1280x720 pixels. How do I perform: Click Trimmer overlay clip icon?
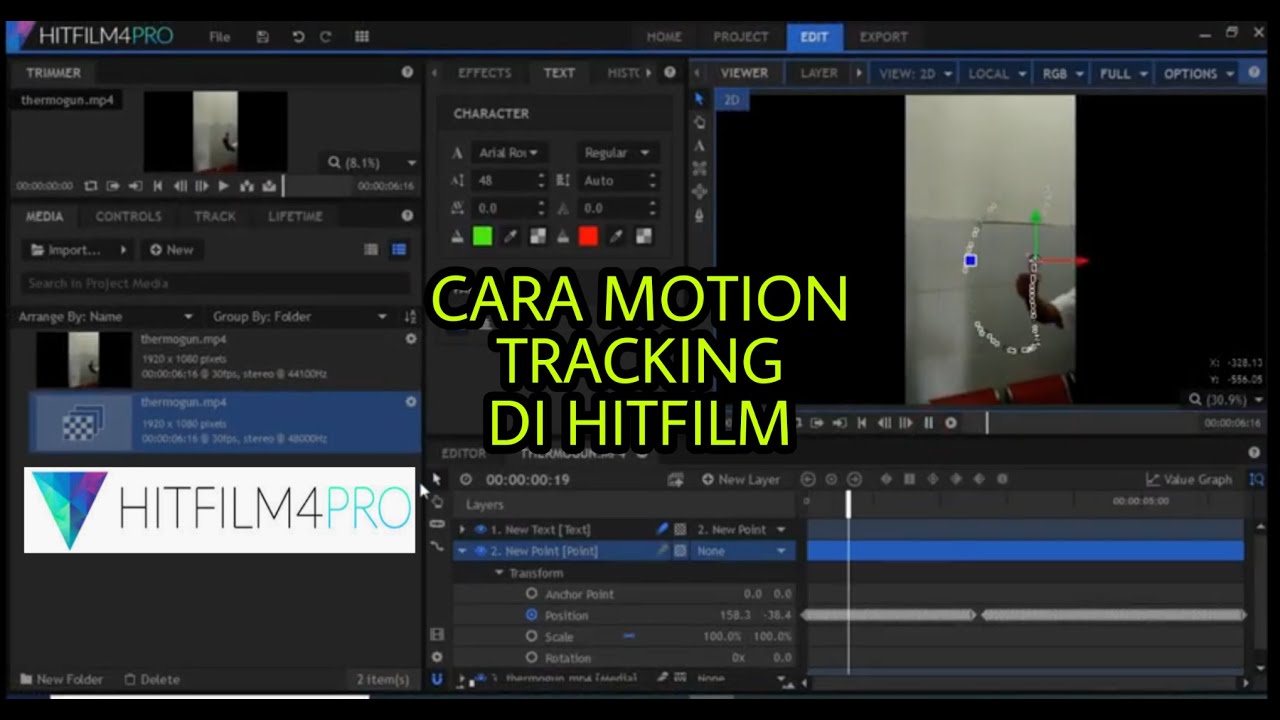click(269, 186)
